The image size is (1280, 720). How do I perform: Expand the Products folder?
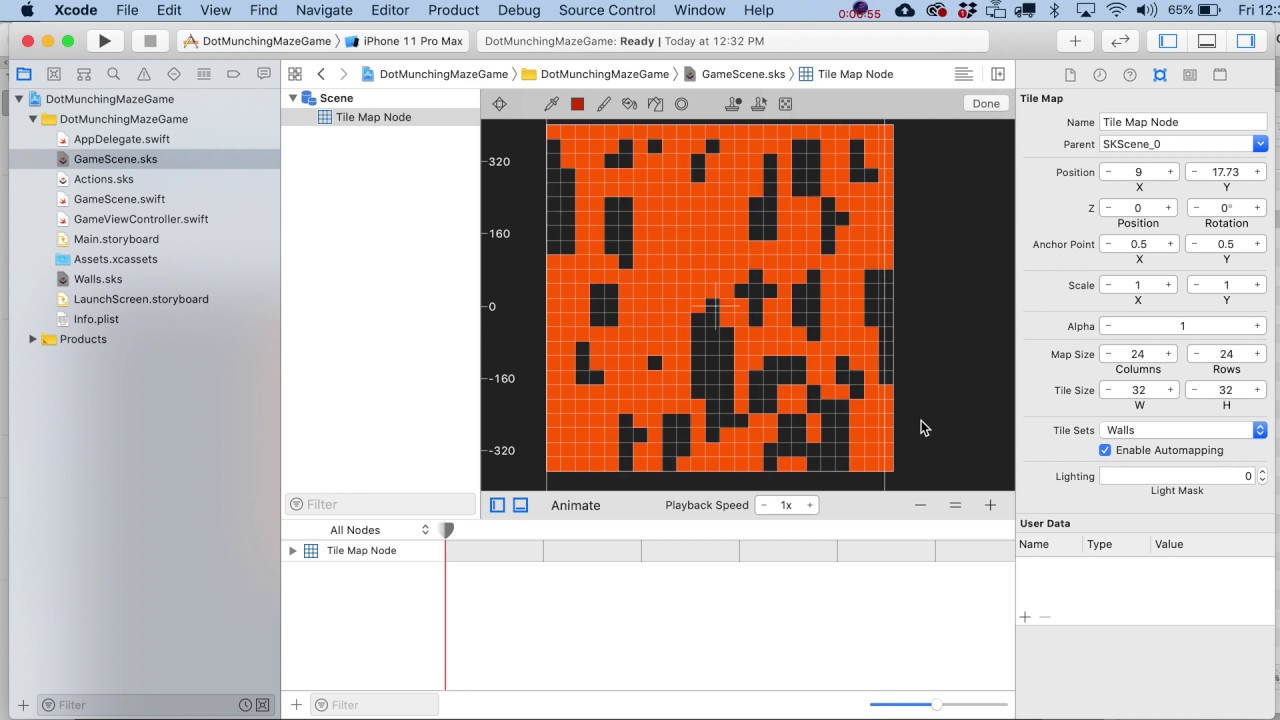[x=33, y=339]
